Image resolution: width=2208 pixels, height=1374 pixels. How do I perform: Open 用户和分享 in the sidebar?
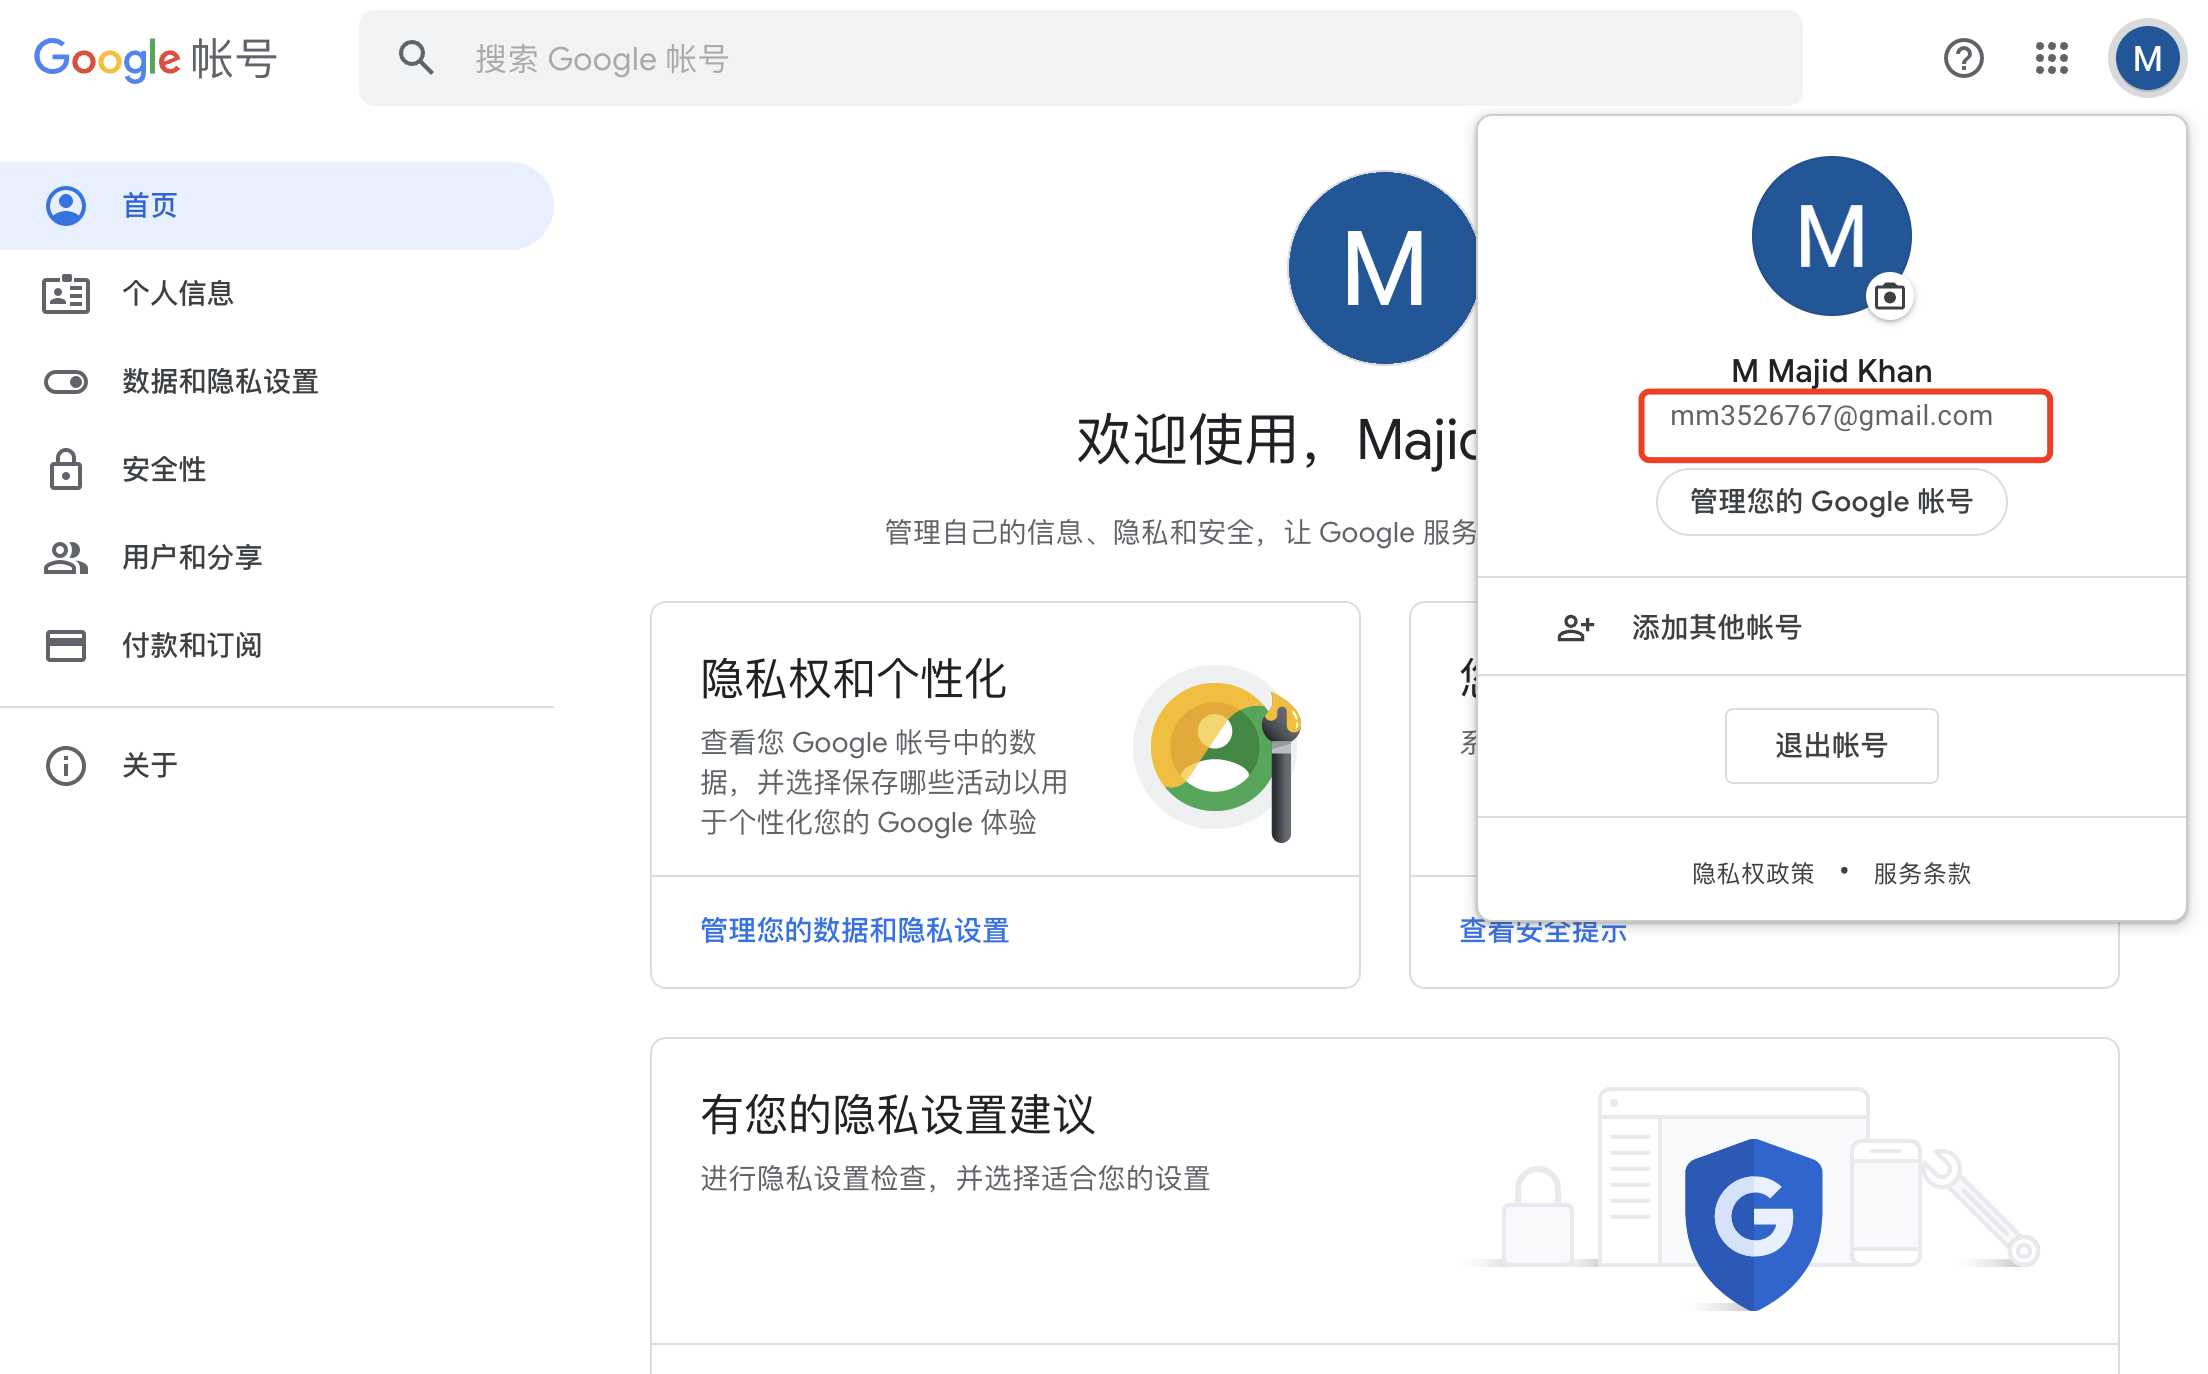tap(276, 558)
